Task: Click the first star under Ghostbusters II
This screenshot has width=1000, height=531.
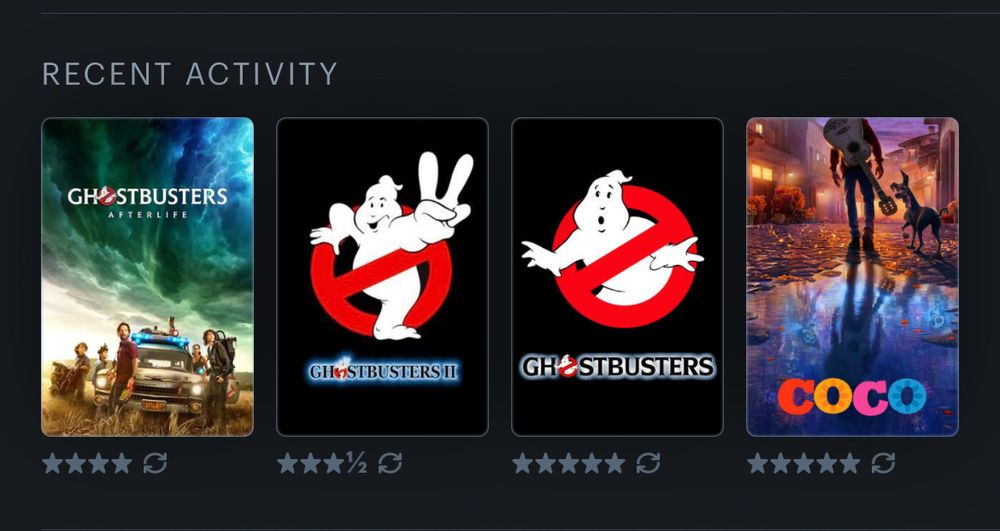Action: point(288,463)
